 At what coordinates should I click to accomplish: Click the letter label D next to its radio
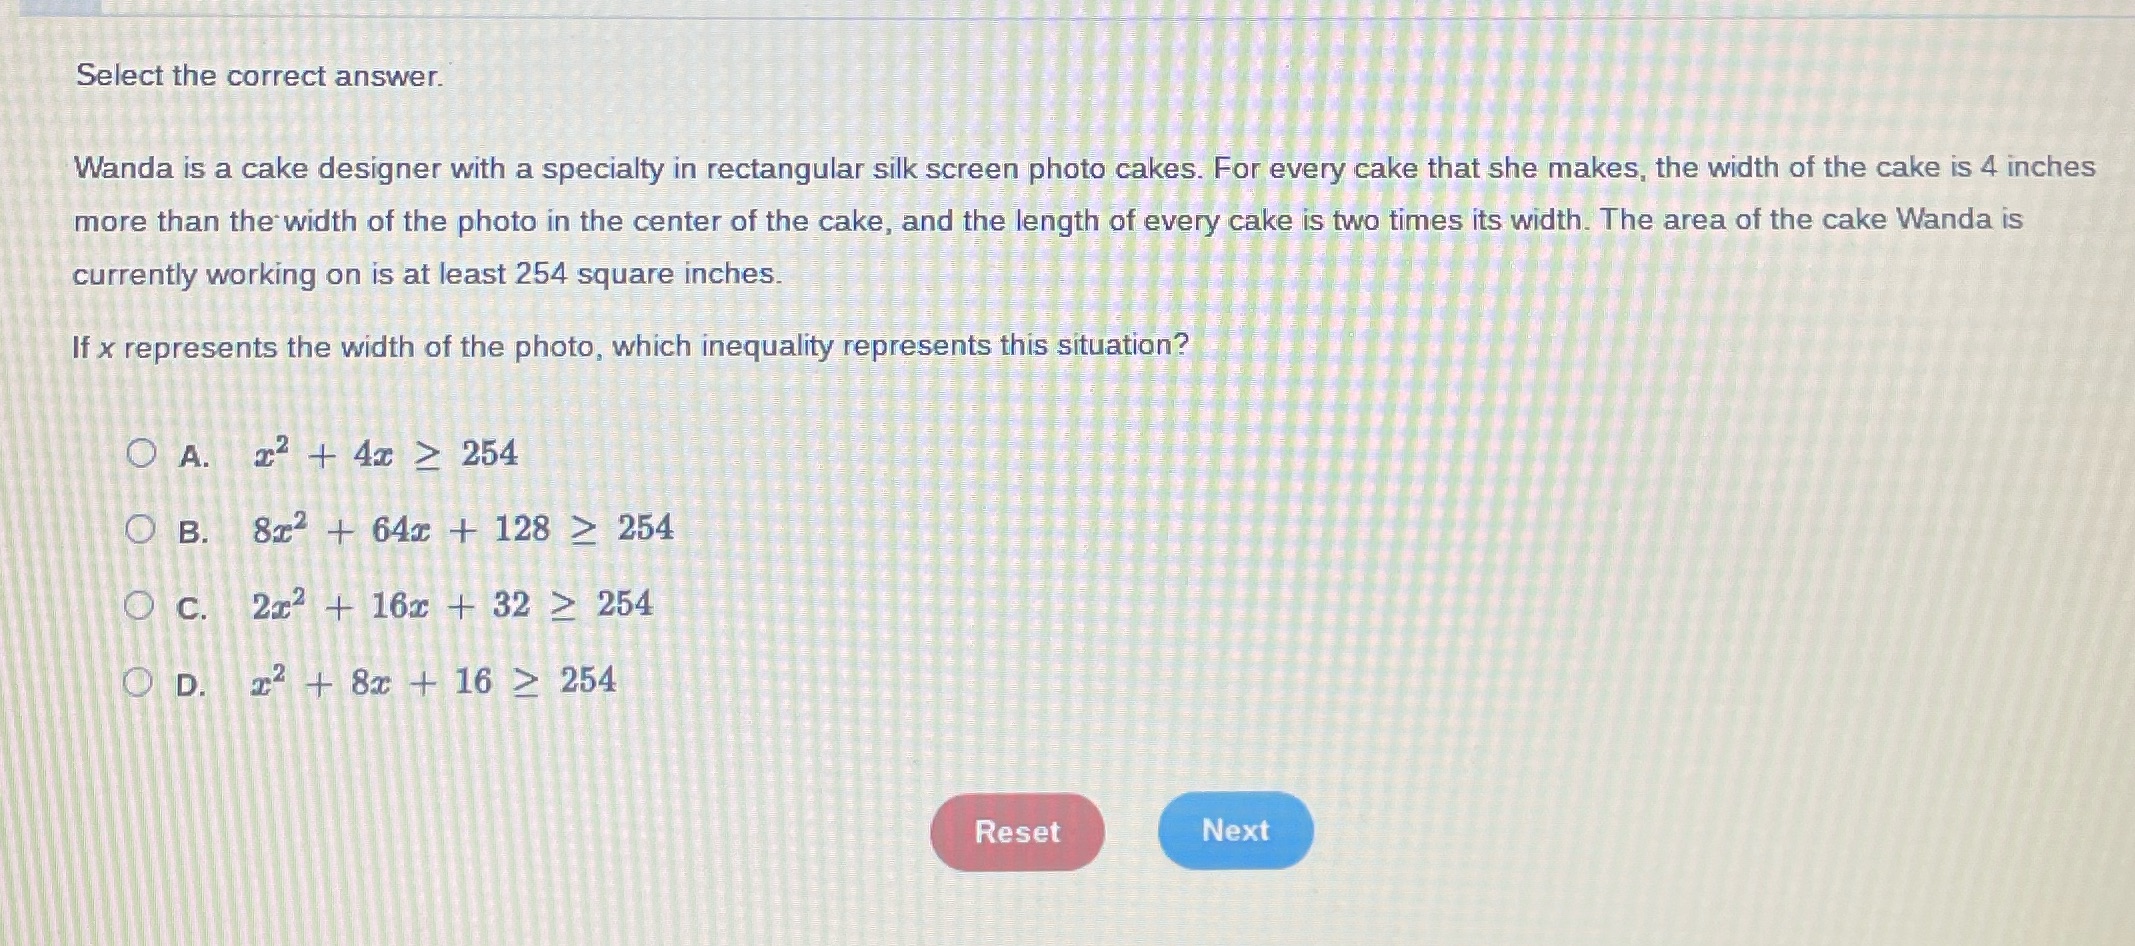point(192,685)
